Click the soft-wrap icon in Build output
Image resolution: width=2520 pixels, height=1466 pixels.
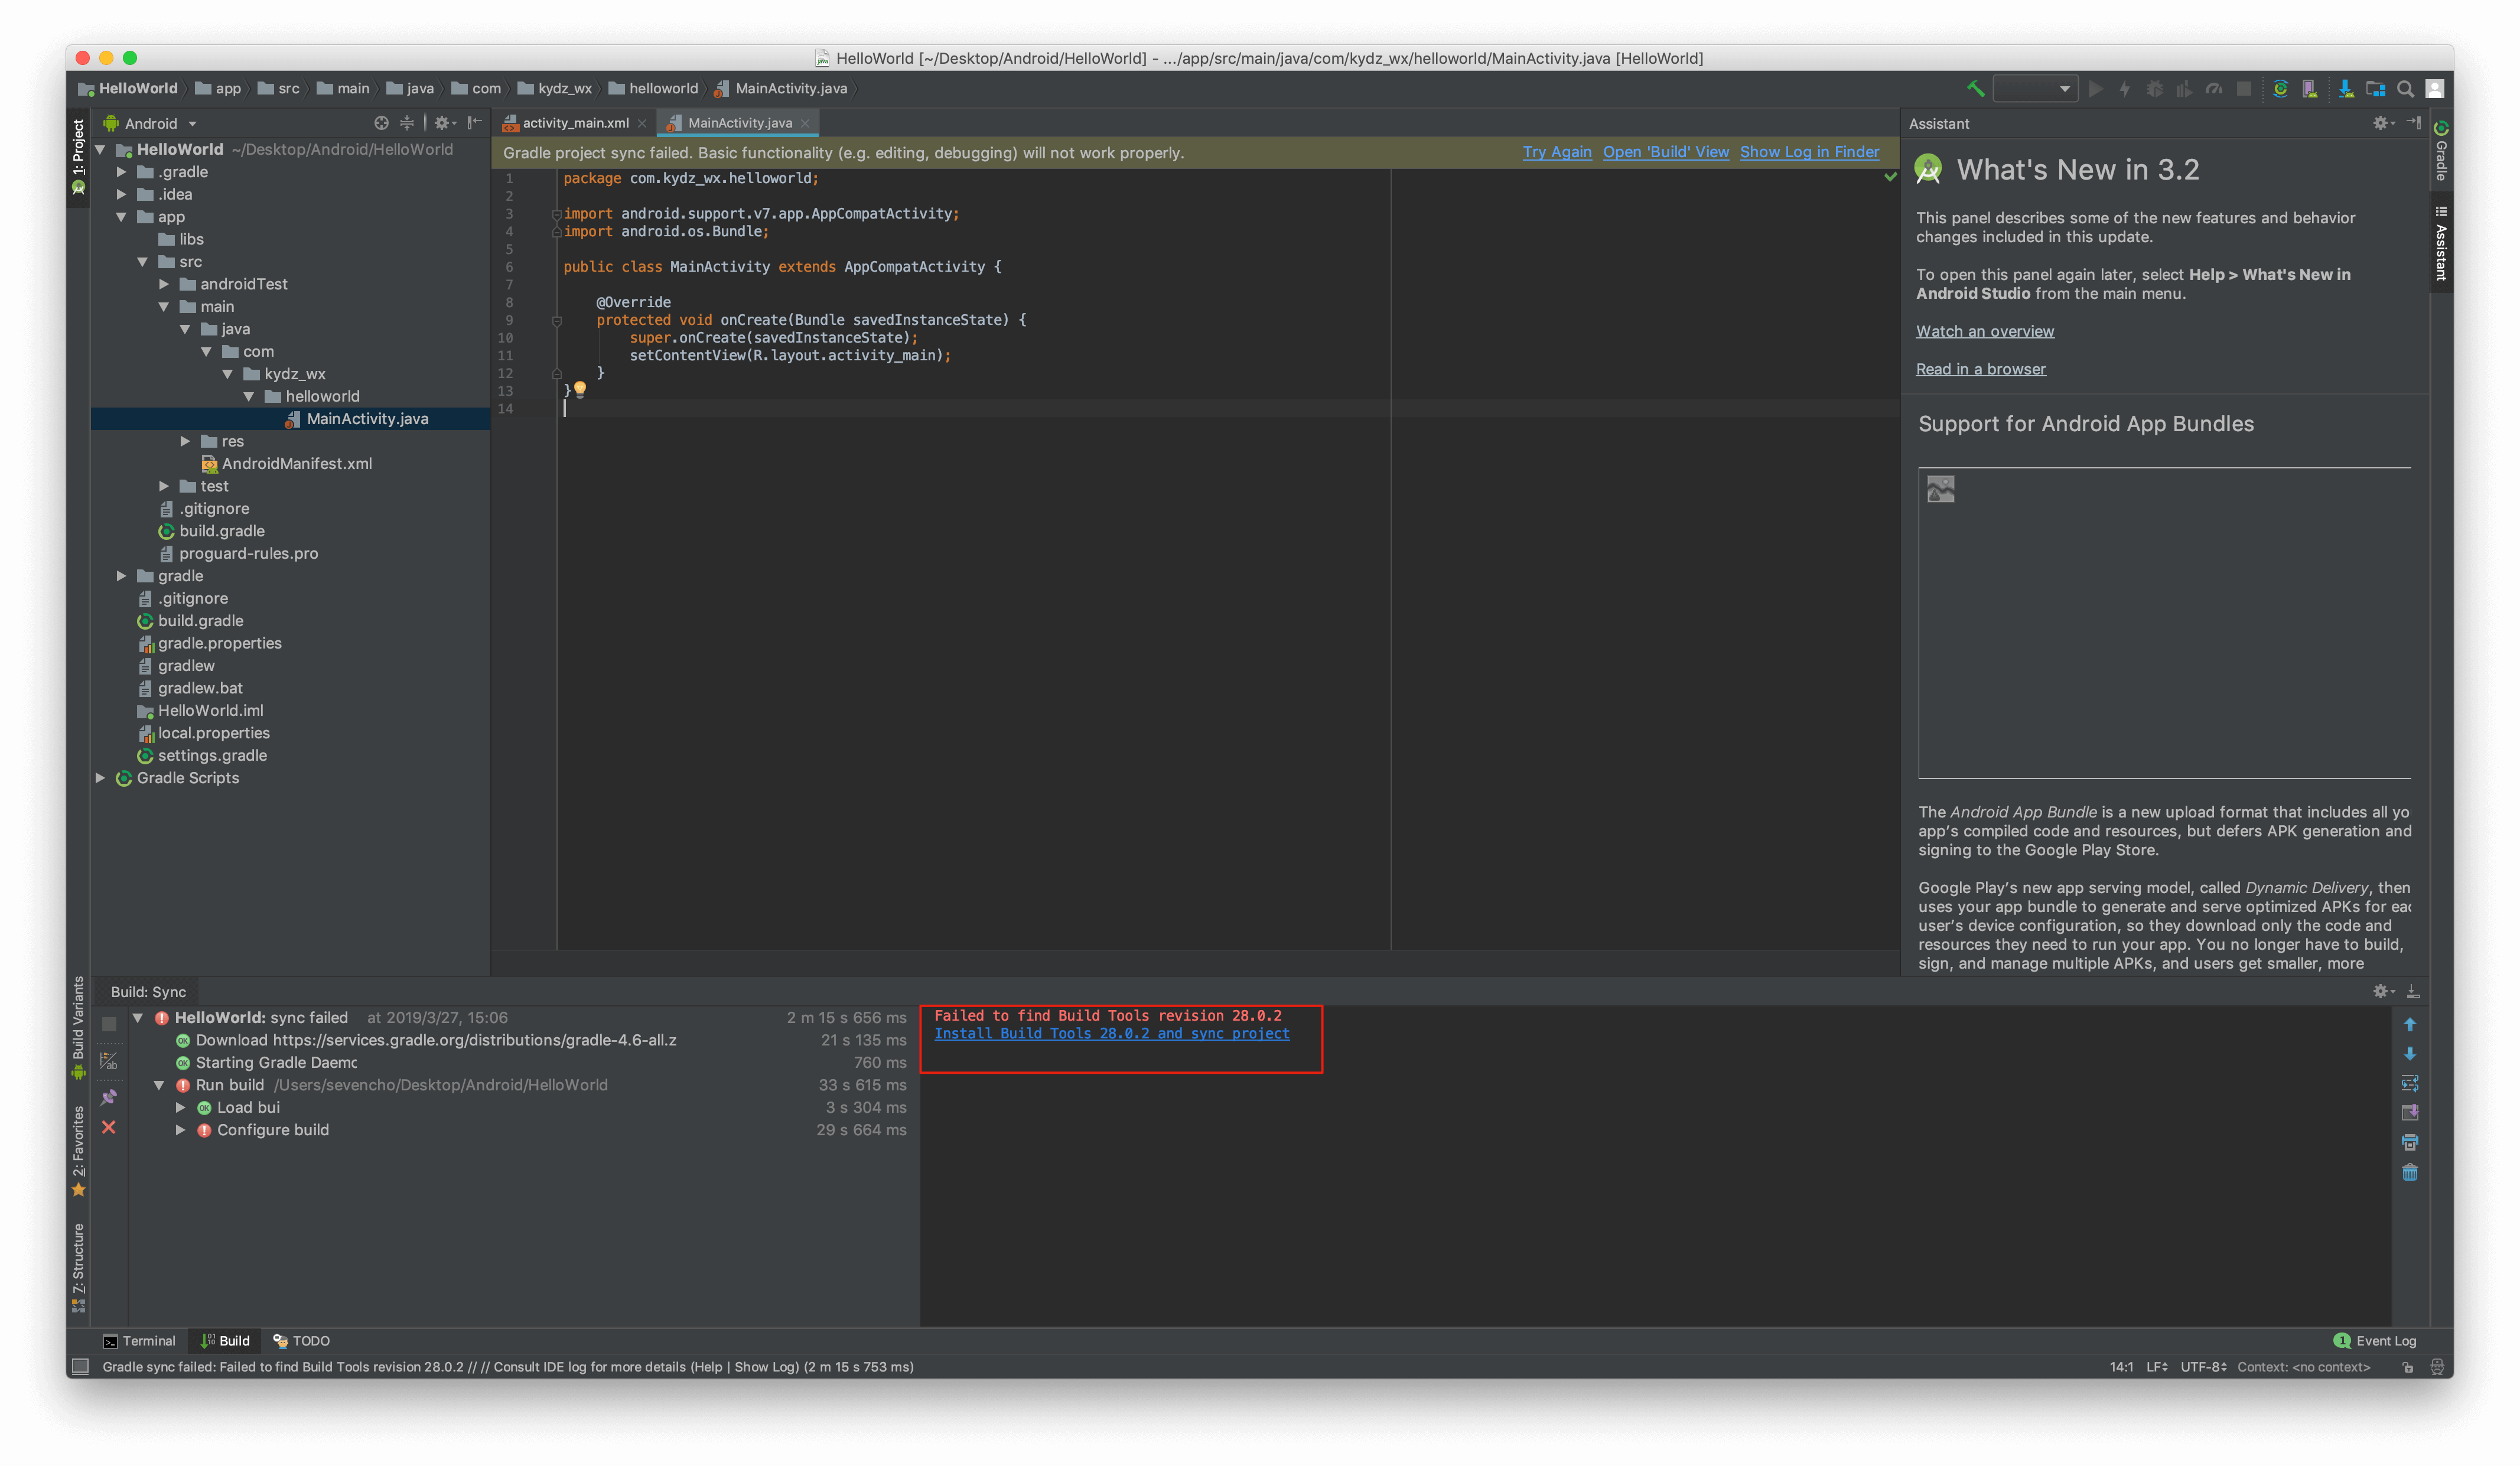(x=2410, y=1083)
